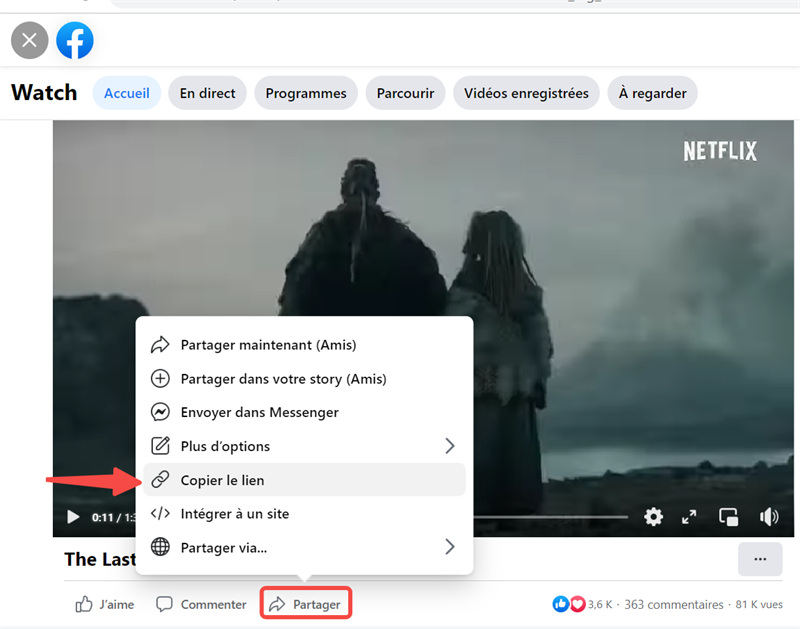The image size is (800, 629).
Task: Click the globe icon beside Partager via
Action: coord(160,547)
